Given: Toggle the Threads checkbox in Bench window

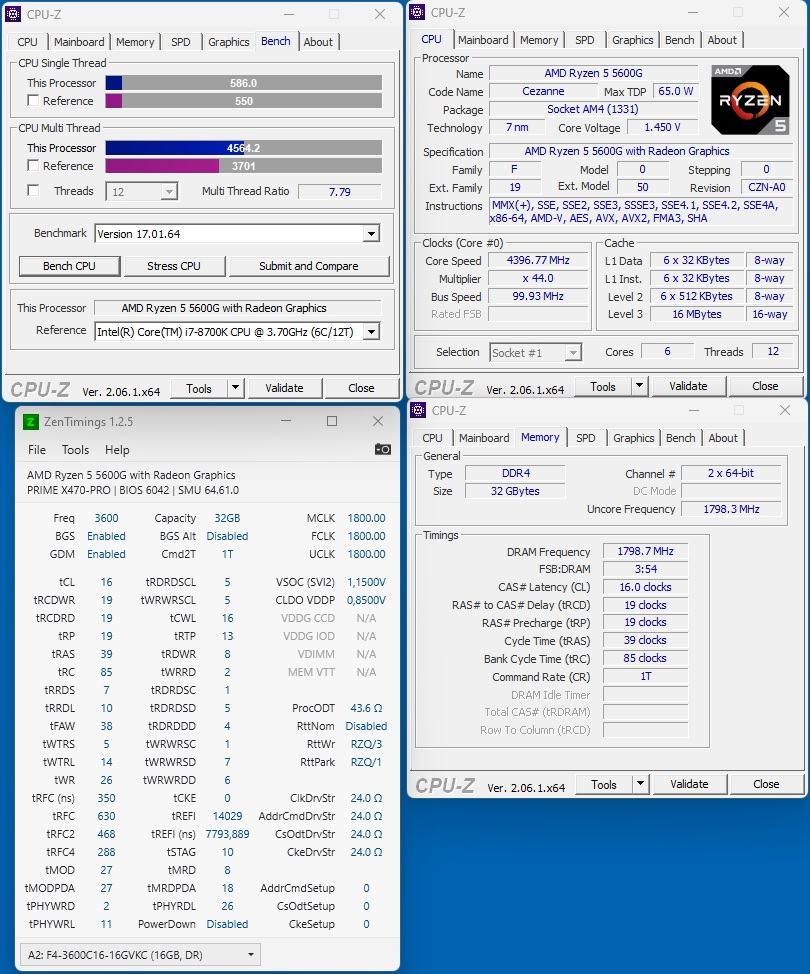Looking at the screenshot, I should tap(34, 190).
